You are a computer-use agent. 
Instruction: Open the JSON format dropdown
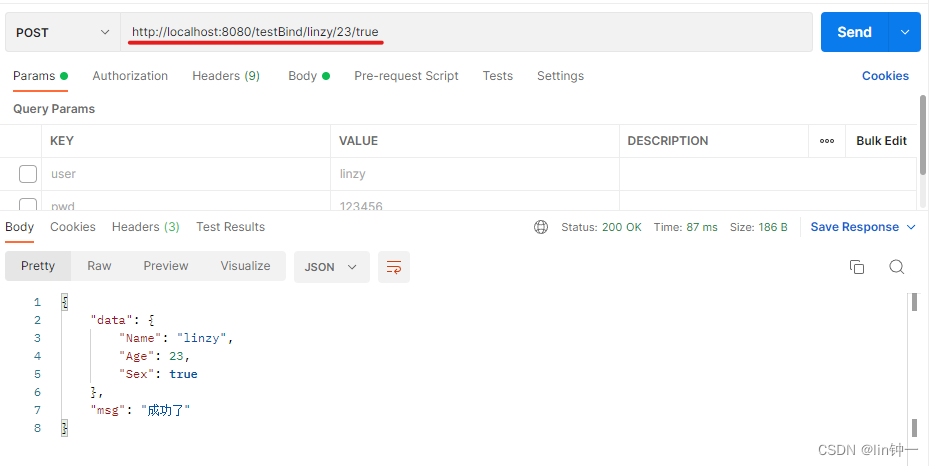coord(331,267)
